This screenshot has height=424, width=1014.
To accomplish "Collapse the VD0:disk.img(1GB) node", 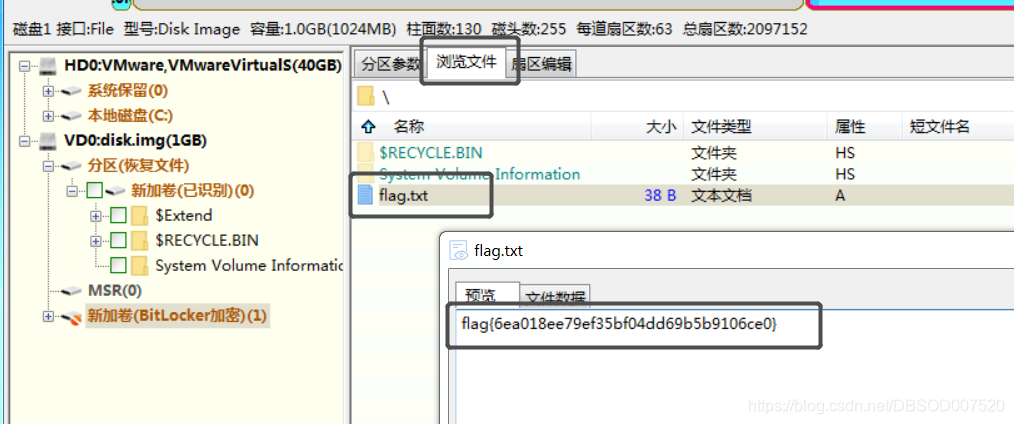I will coord(25,140).
